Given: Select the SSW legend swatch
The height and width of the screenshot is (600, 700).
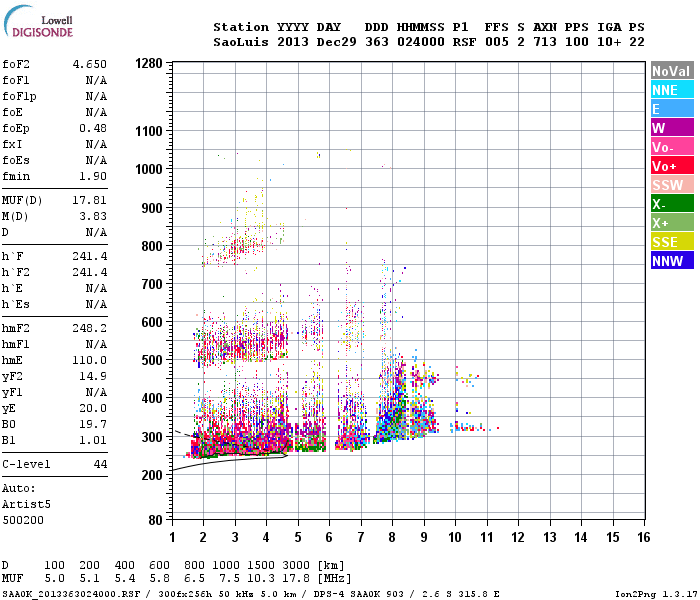Looking at the screenshot, I should (672, 185).
